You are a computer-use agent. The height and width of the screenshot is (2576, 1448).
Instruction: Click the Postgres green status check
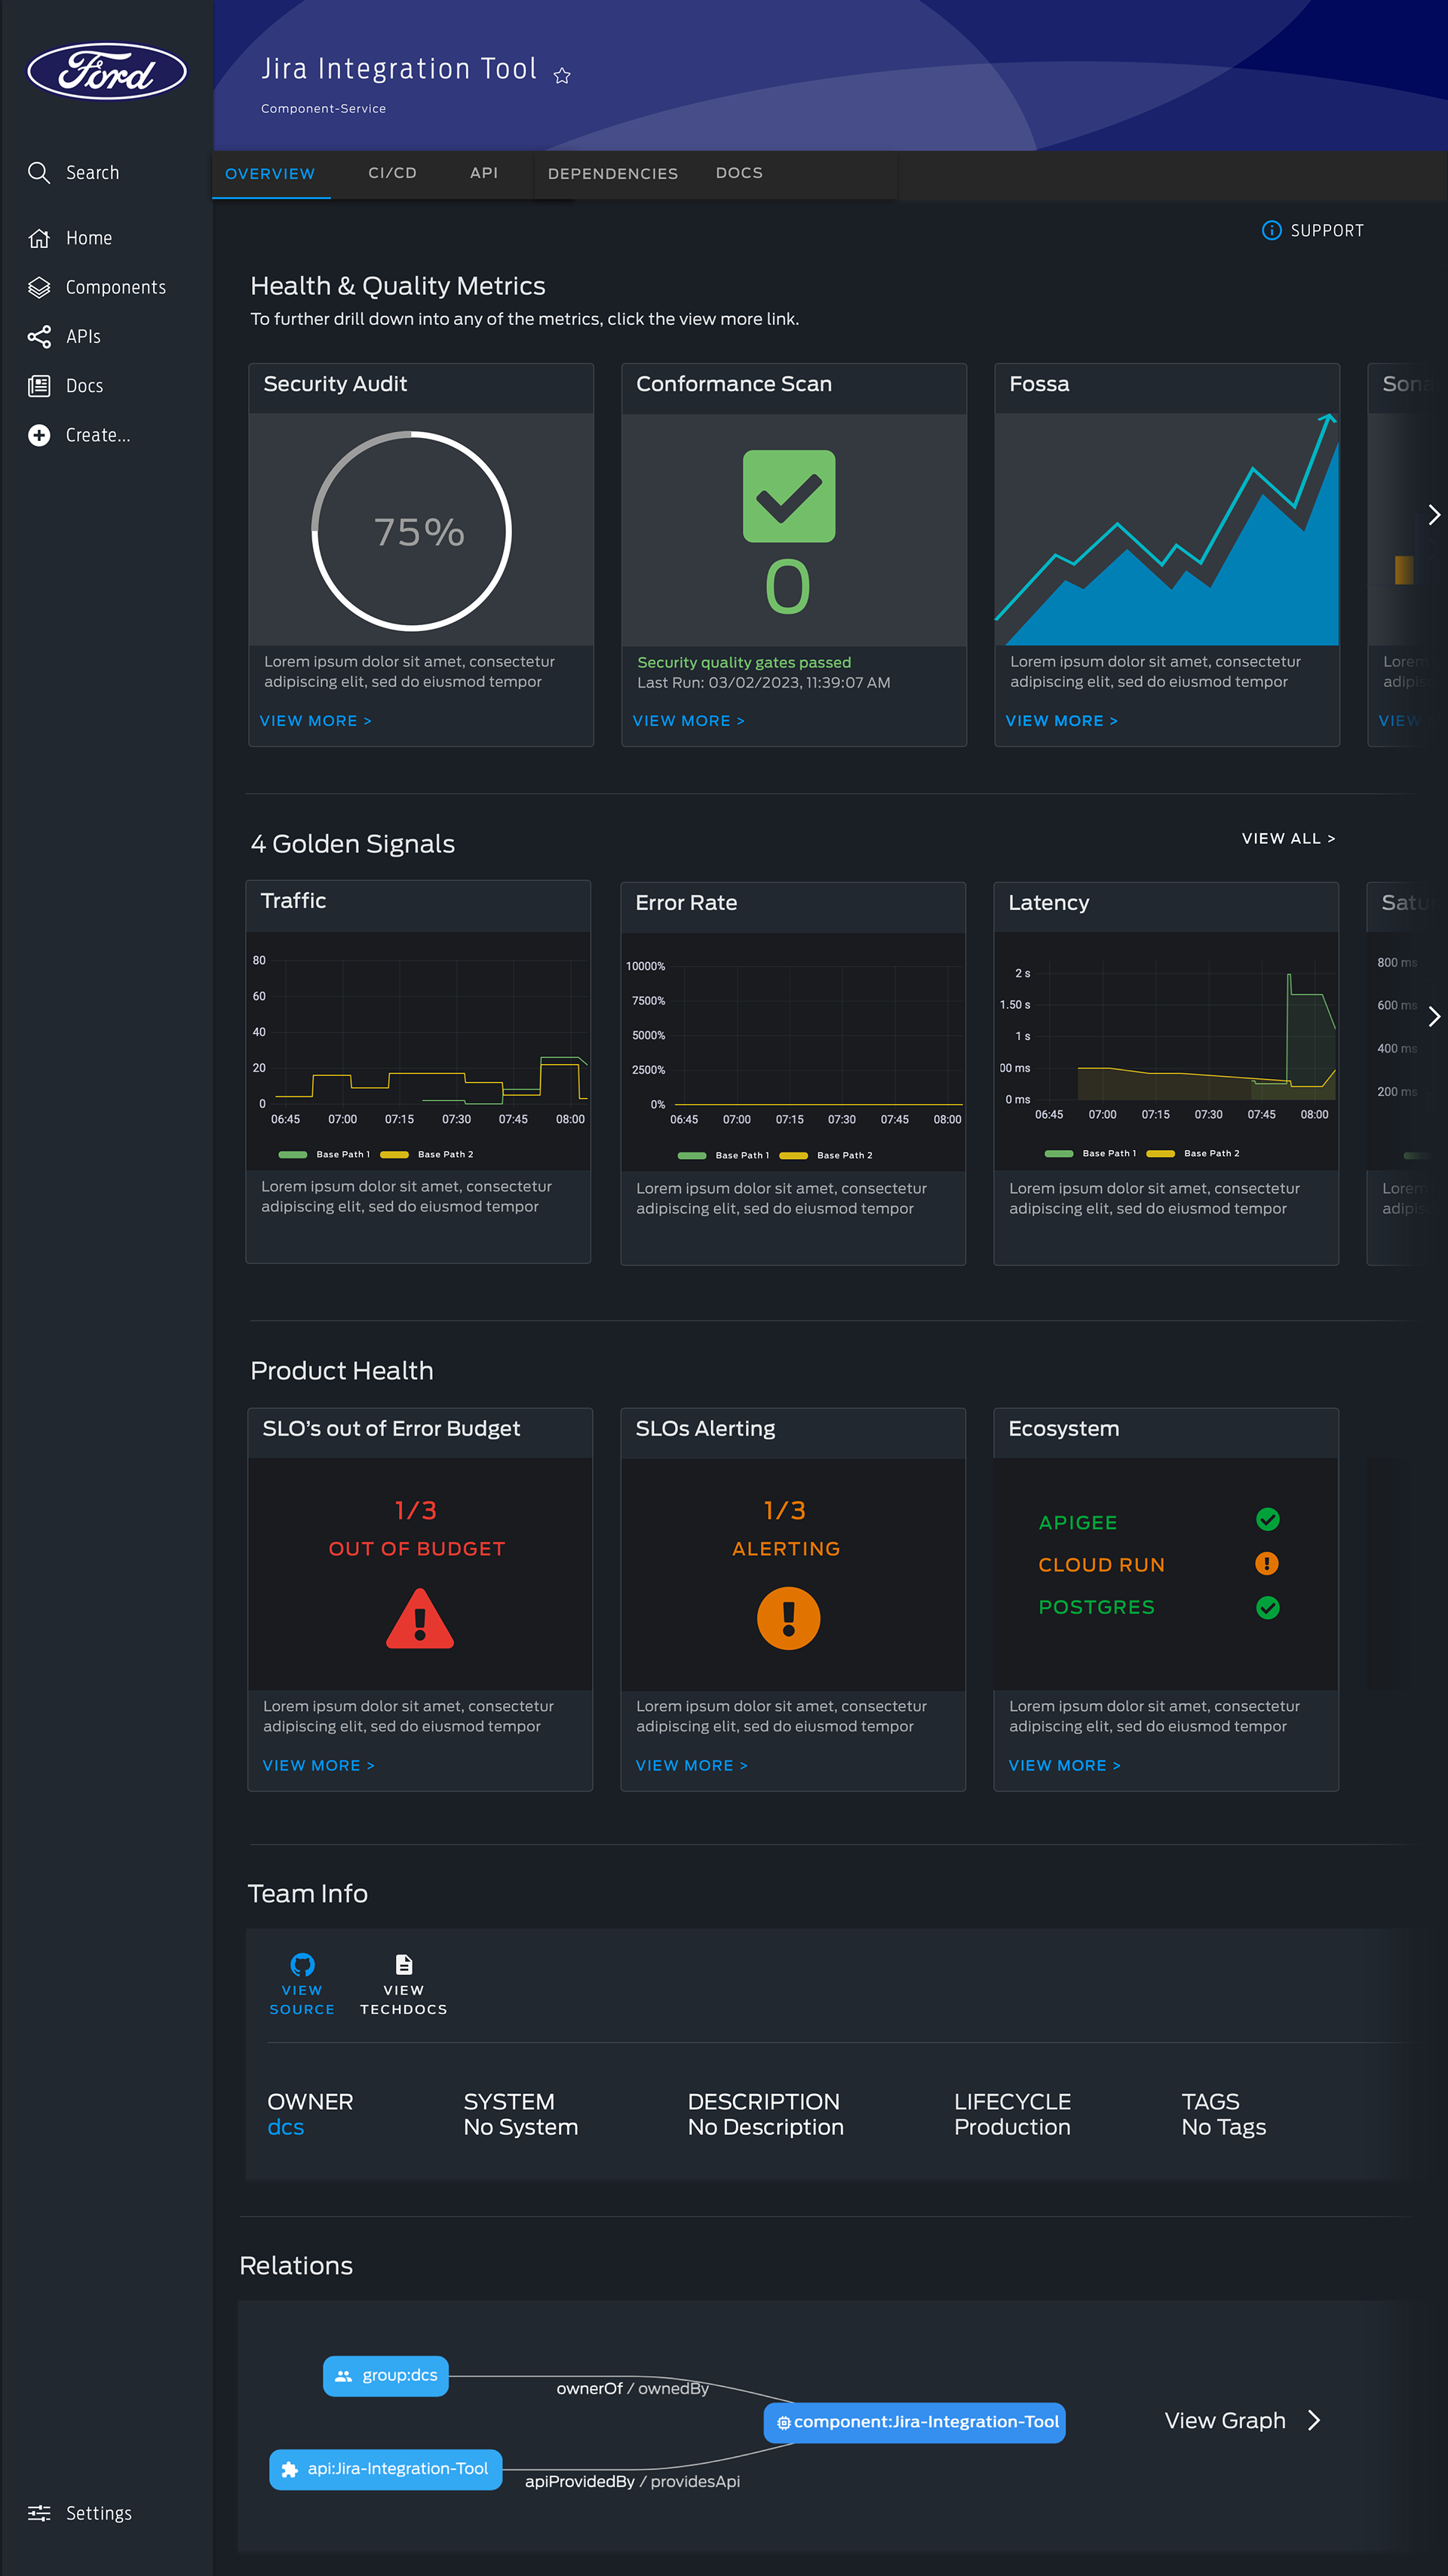[x=1268, y=1607]
